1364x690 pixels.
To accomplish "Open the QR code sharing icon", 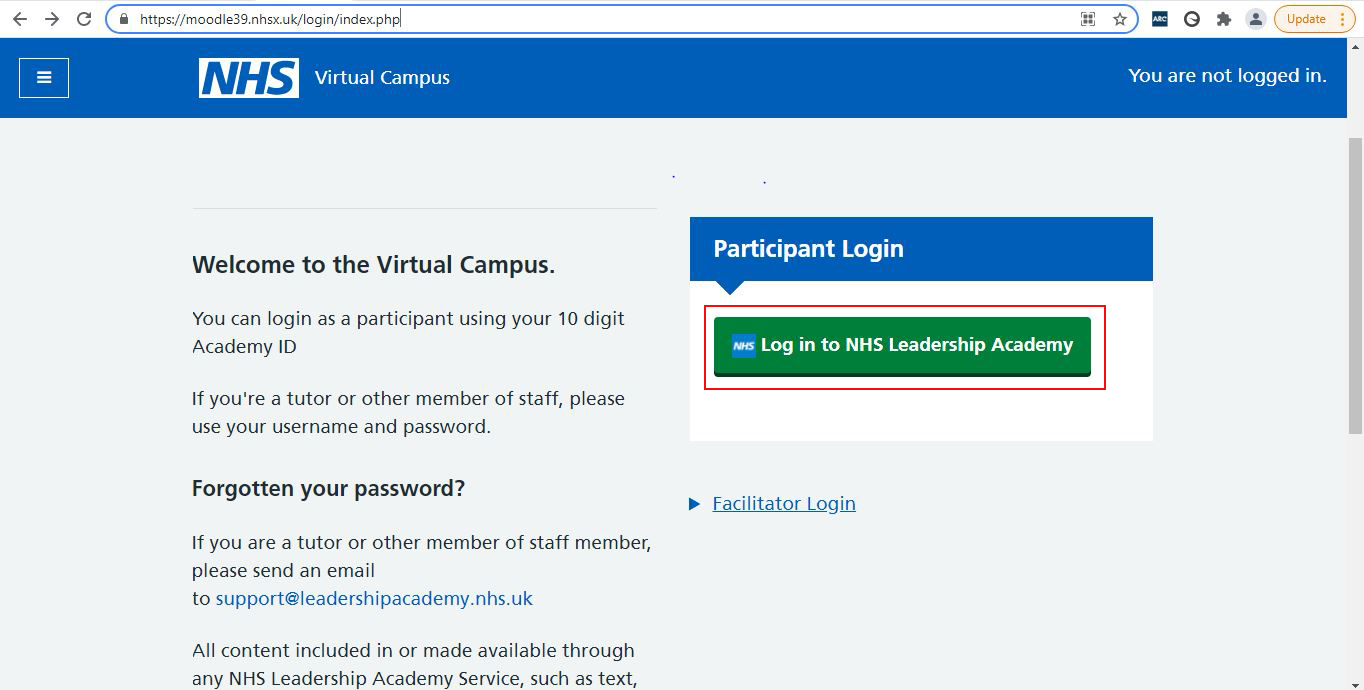I will (x=1087, y=18).
